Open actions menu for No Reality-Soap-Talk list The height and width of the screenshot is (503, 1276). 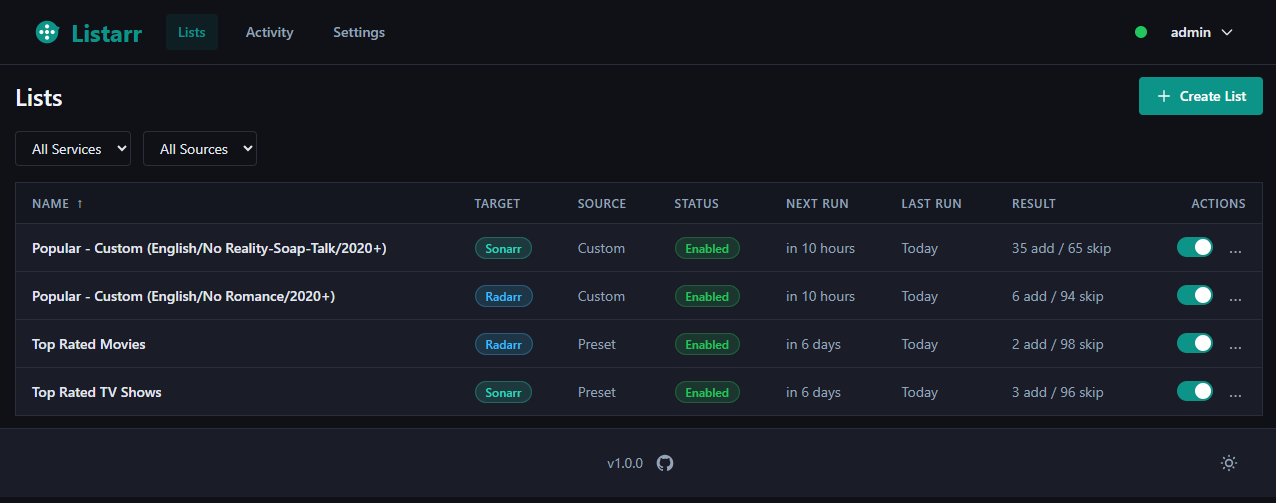pyautogui.click(x=1235, y=249)
